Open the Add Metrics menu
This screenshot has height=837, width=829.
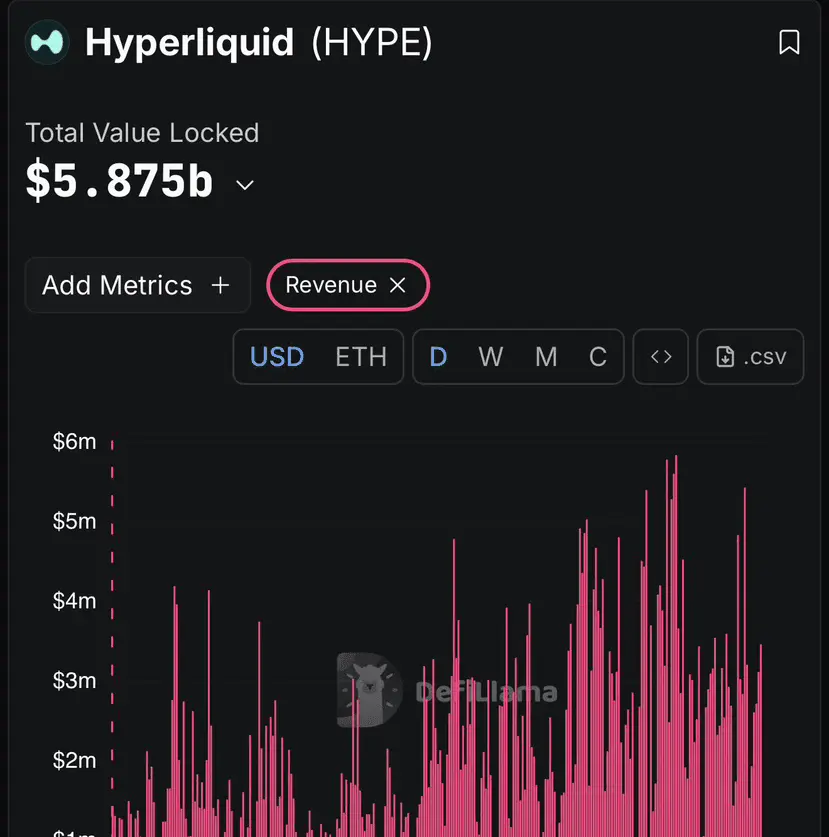(x=138, y=285)
